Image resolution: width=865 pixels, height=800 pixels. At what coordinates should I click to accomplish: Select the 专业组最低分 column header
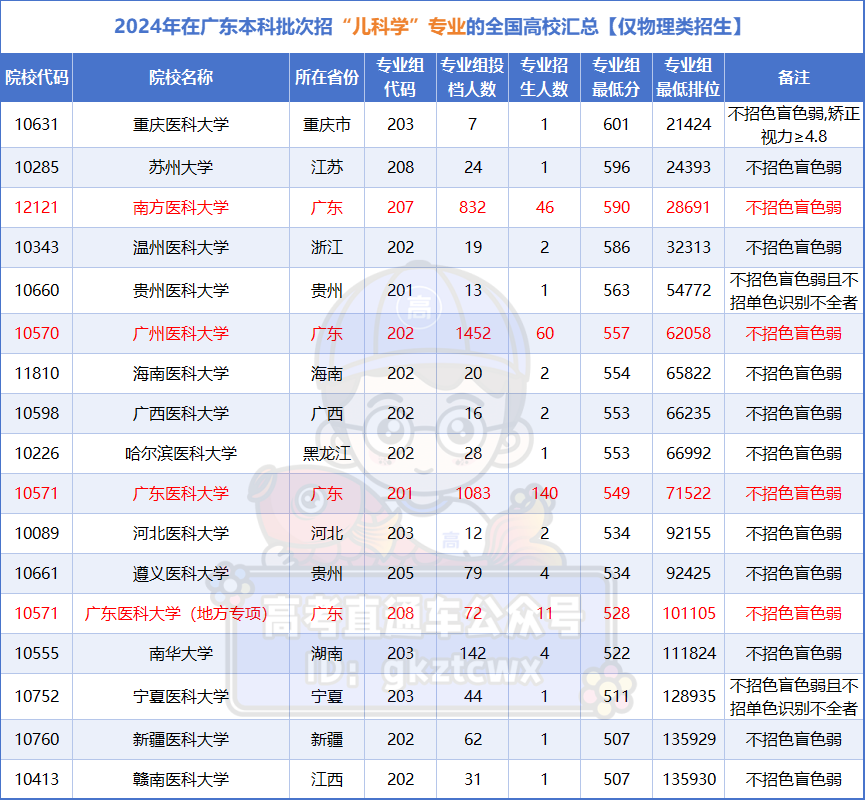pos(616,78)
